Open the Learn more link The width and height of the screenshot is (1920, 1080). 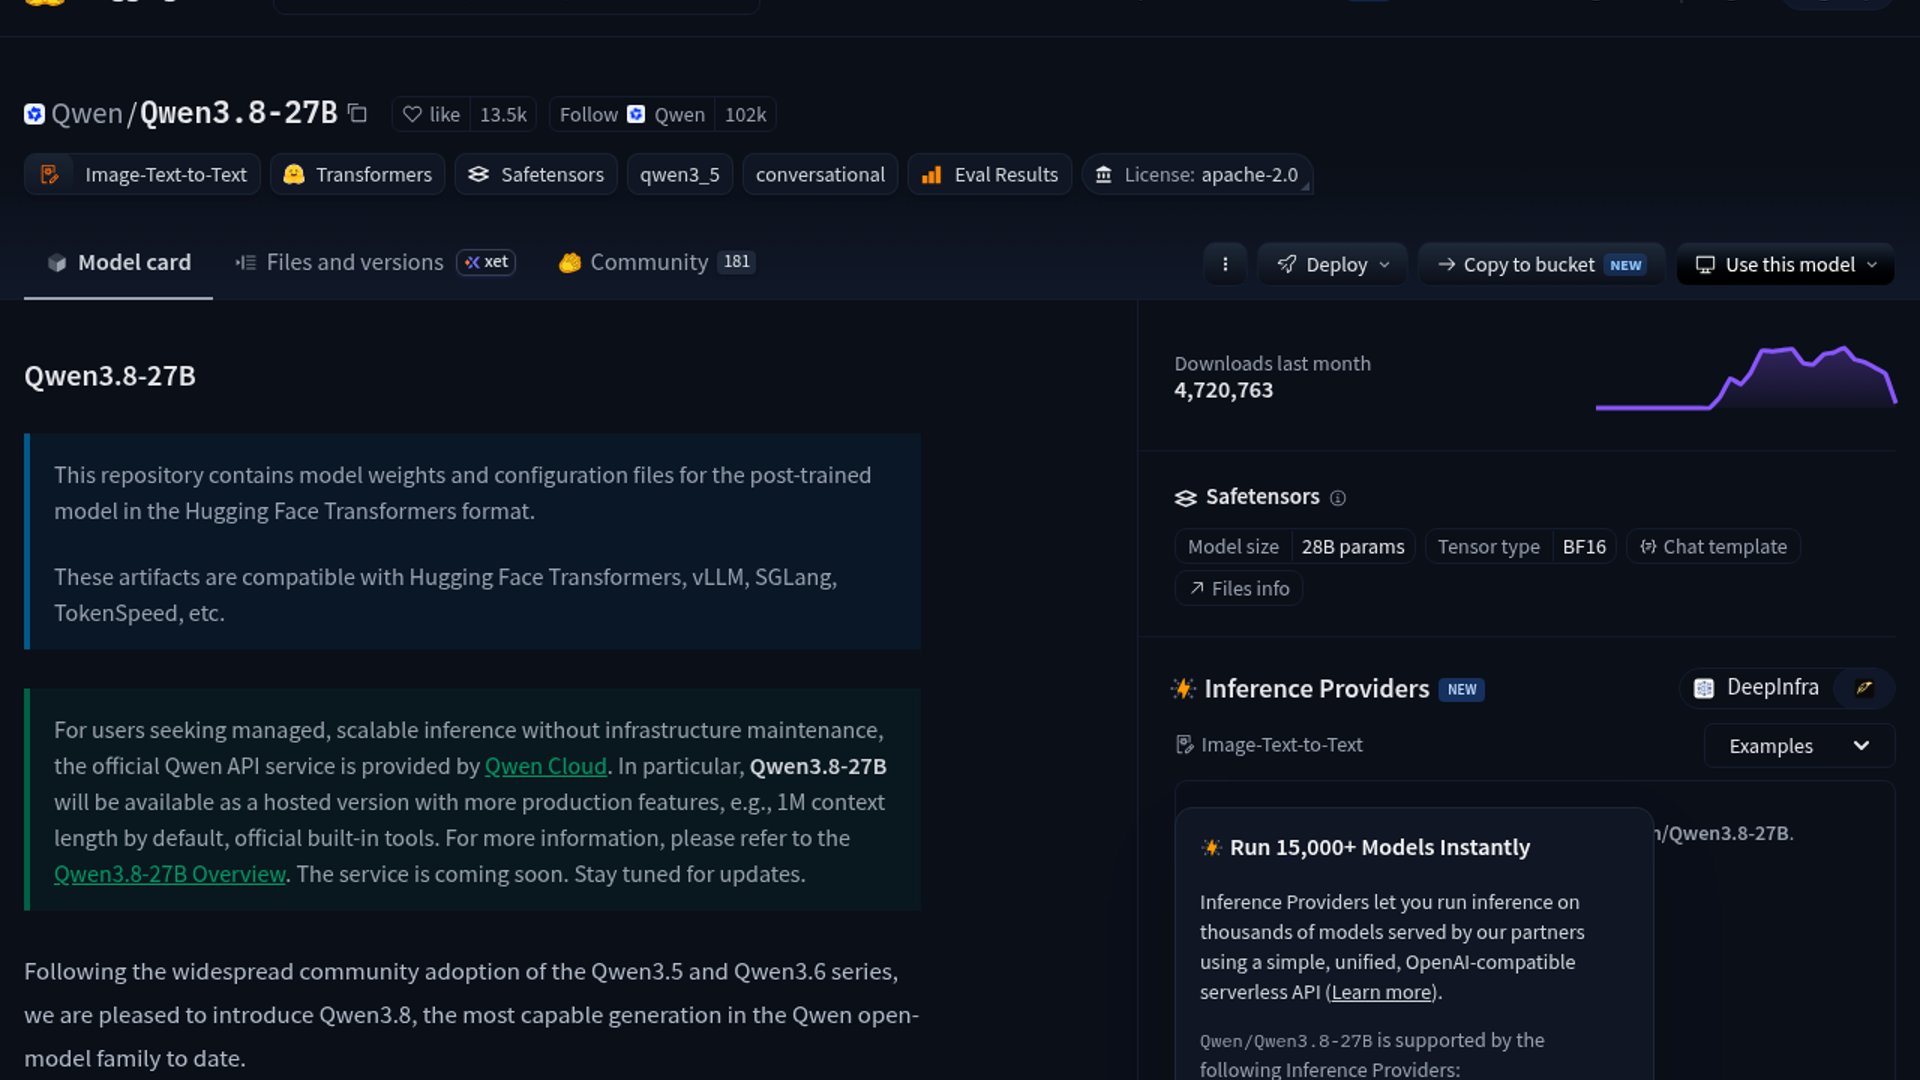(x=1382, y=992)
